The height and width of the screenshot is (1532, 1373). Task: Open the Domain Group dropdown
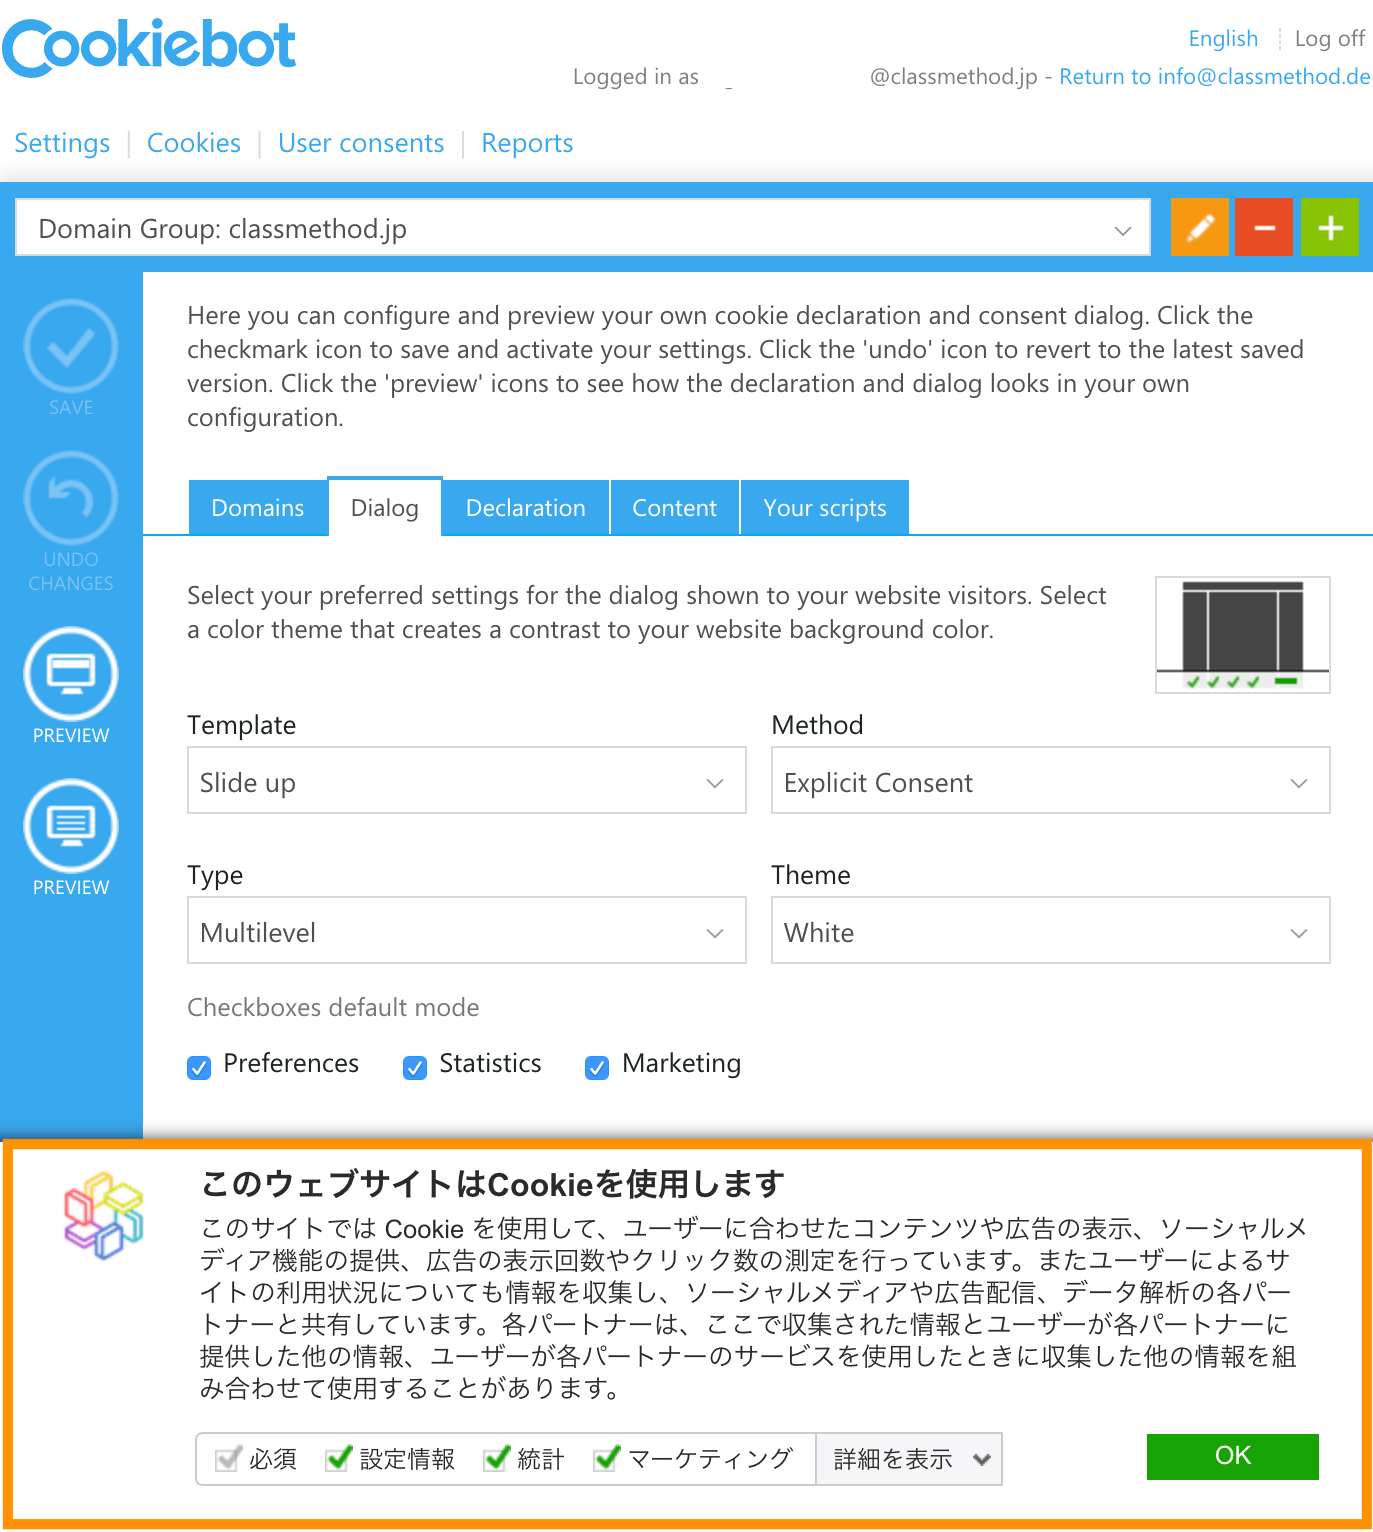coord(583,228)
